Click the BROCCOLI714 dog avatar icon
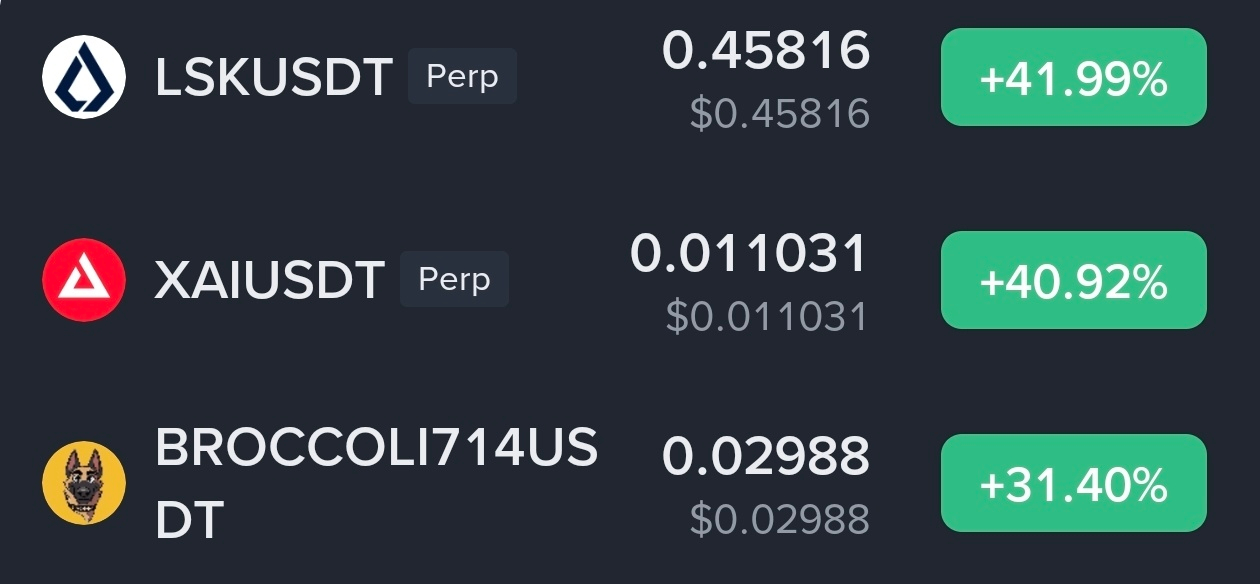 (x=84, y=483)
